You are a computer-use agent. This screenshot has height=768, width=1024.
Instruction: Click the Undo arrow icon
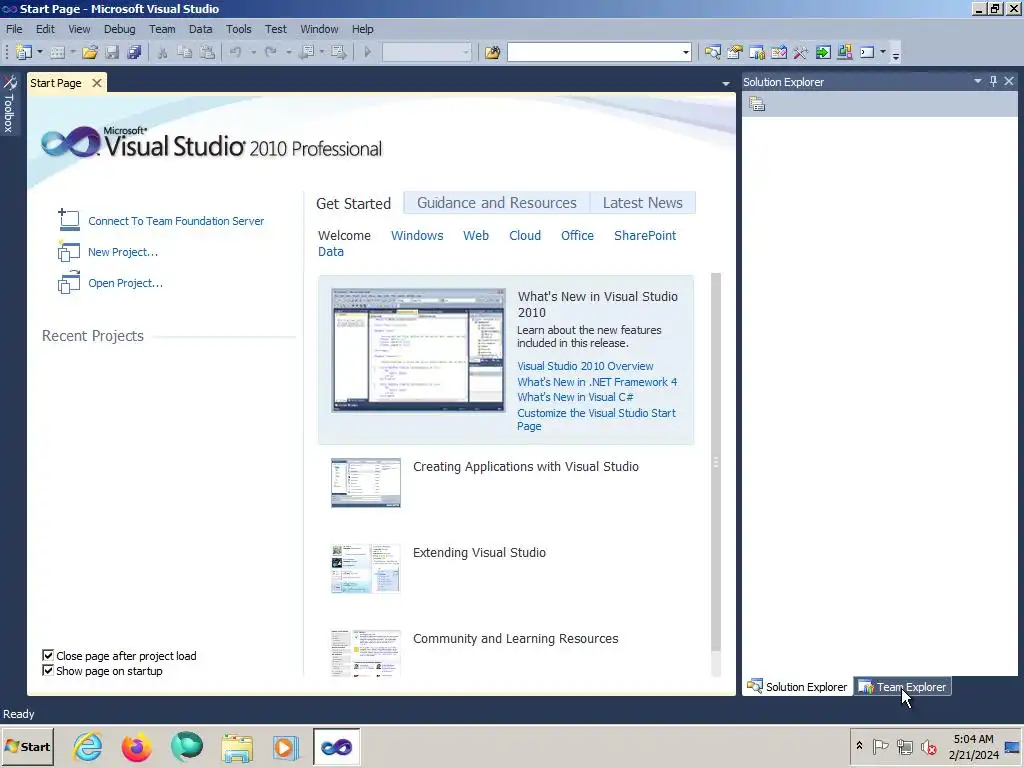click(236, 52)
